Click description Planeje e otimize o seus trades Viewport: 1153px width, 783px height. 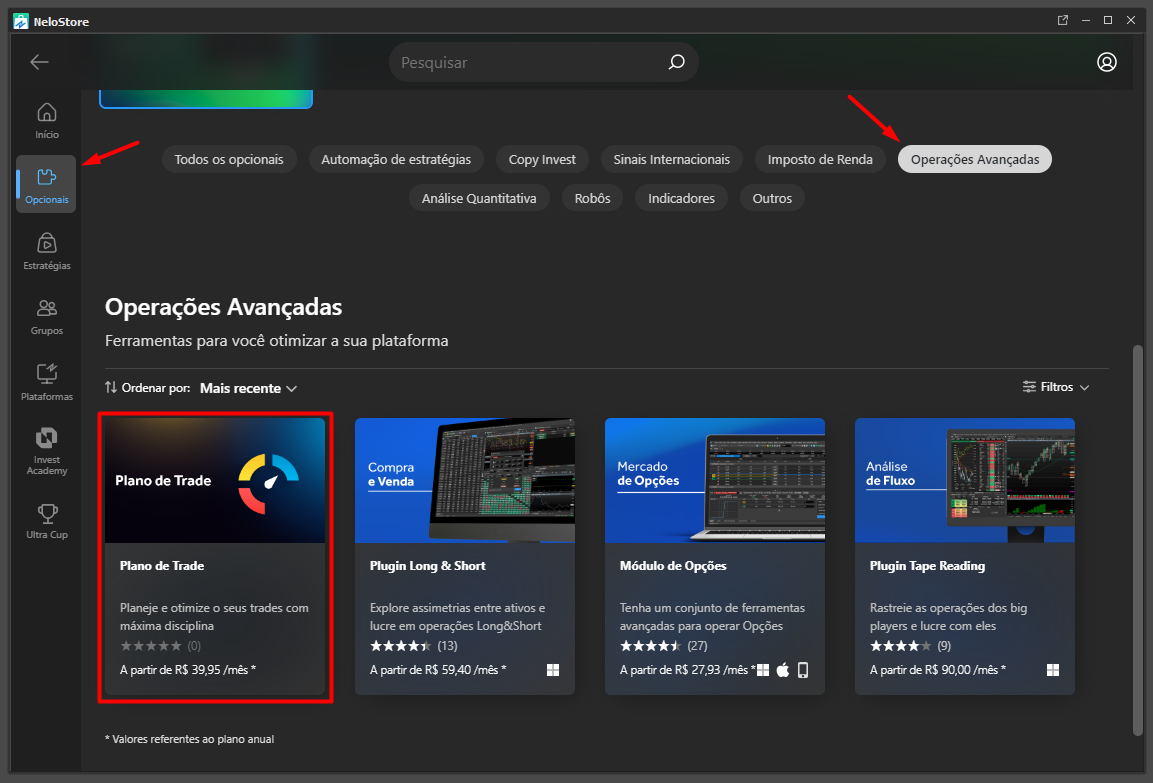coord(214,617)
